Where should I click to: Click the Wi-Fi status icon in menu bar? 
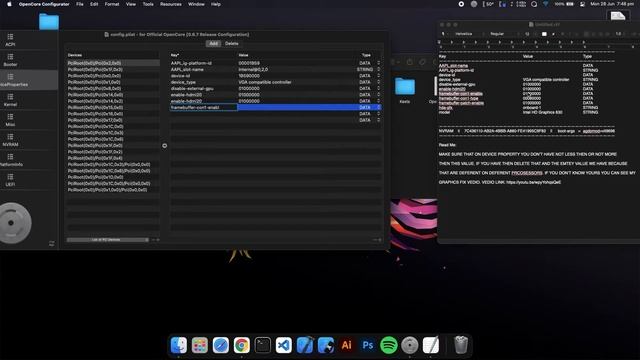546,4
